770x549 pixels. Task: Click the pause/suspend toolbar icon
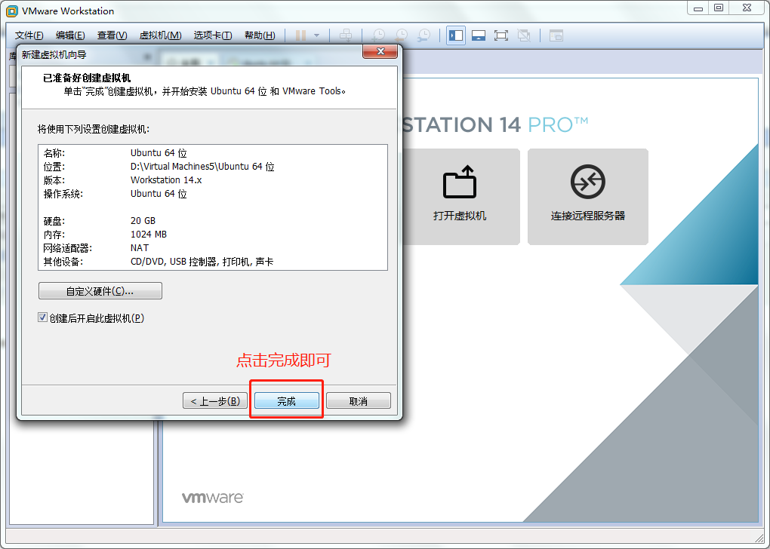click(301, 35)
